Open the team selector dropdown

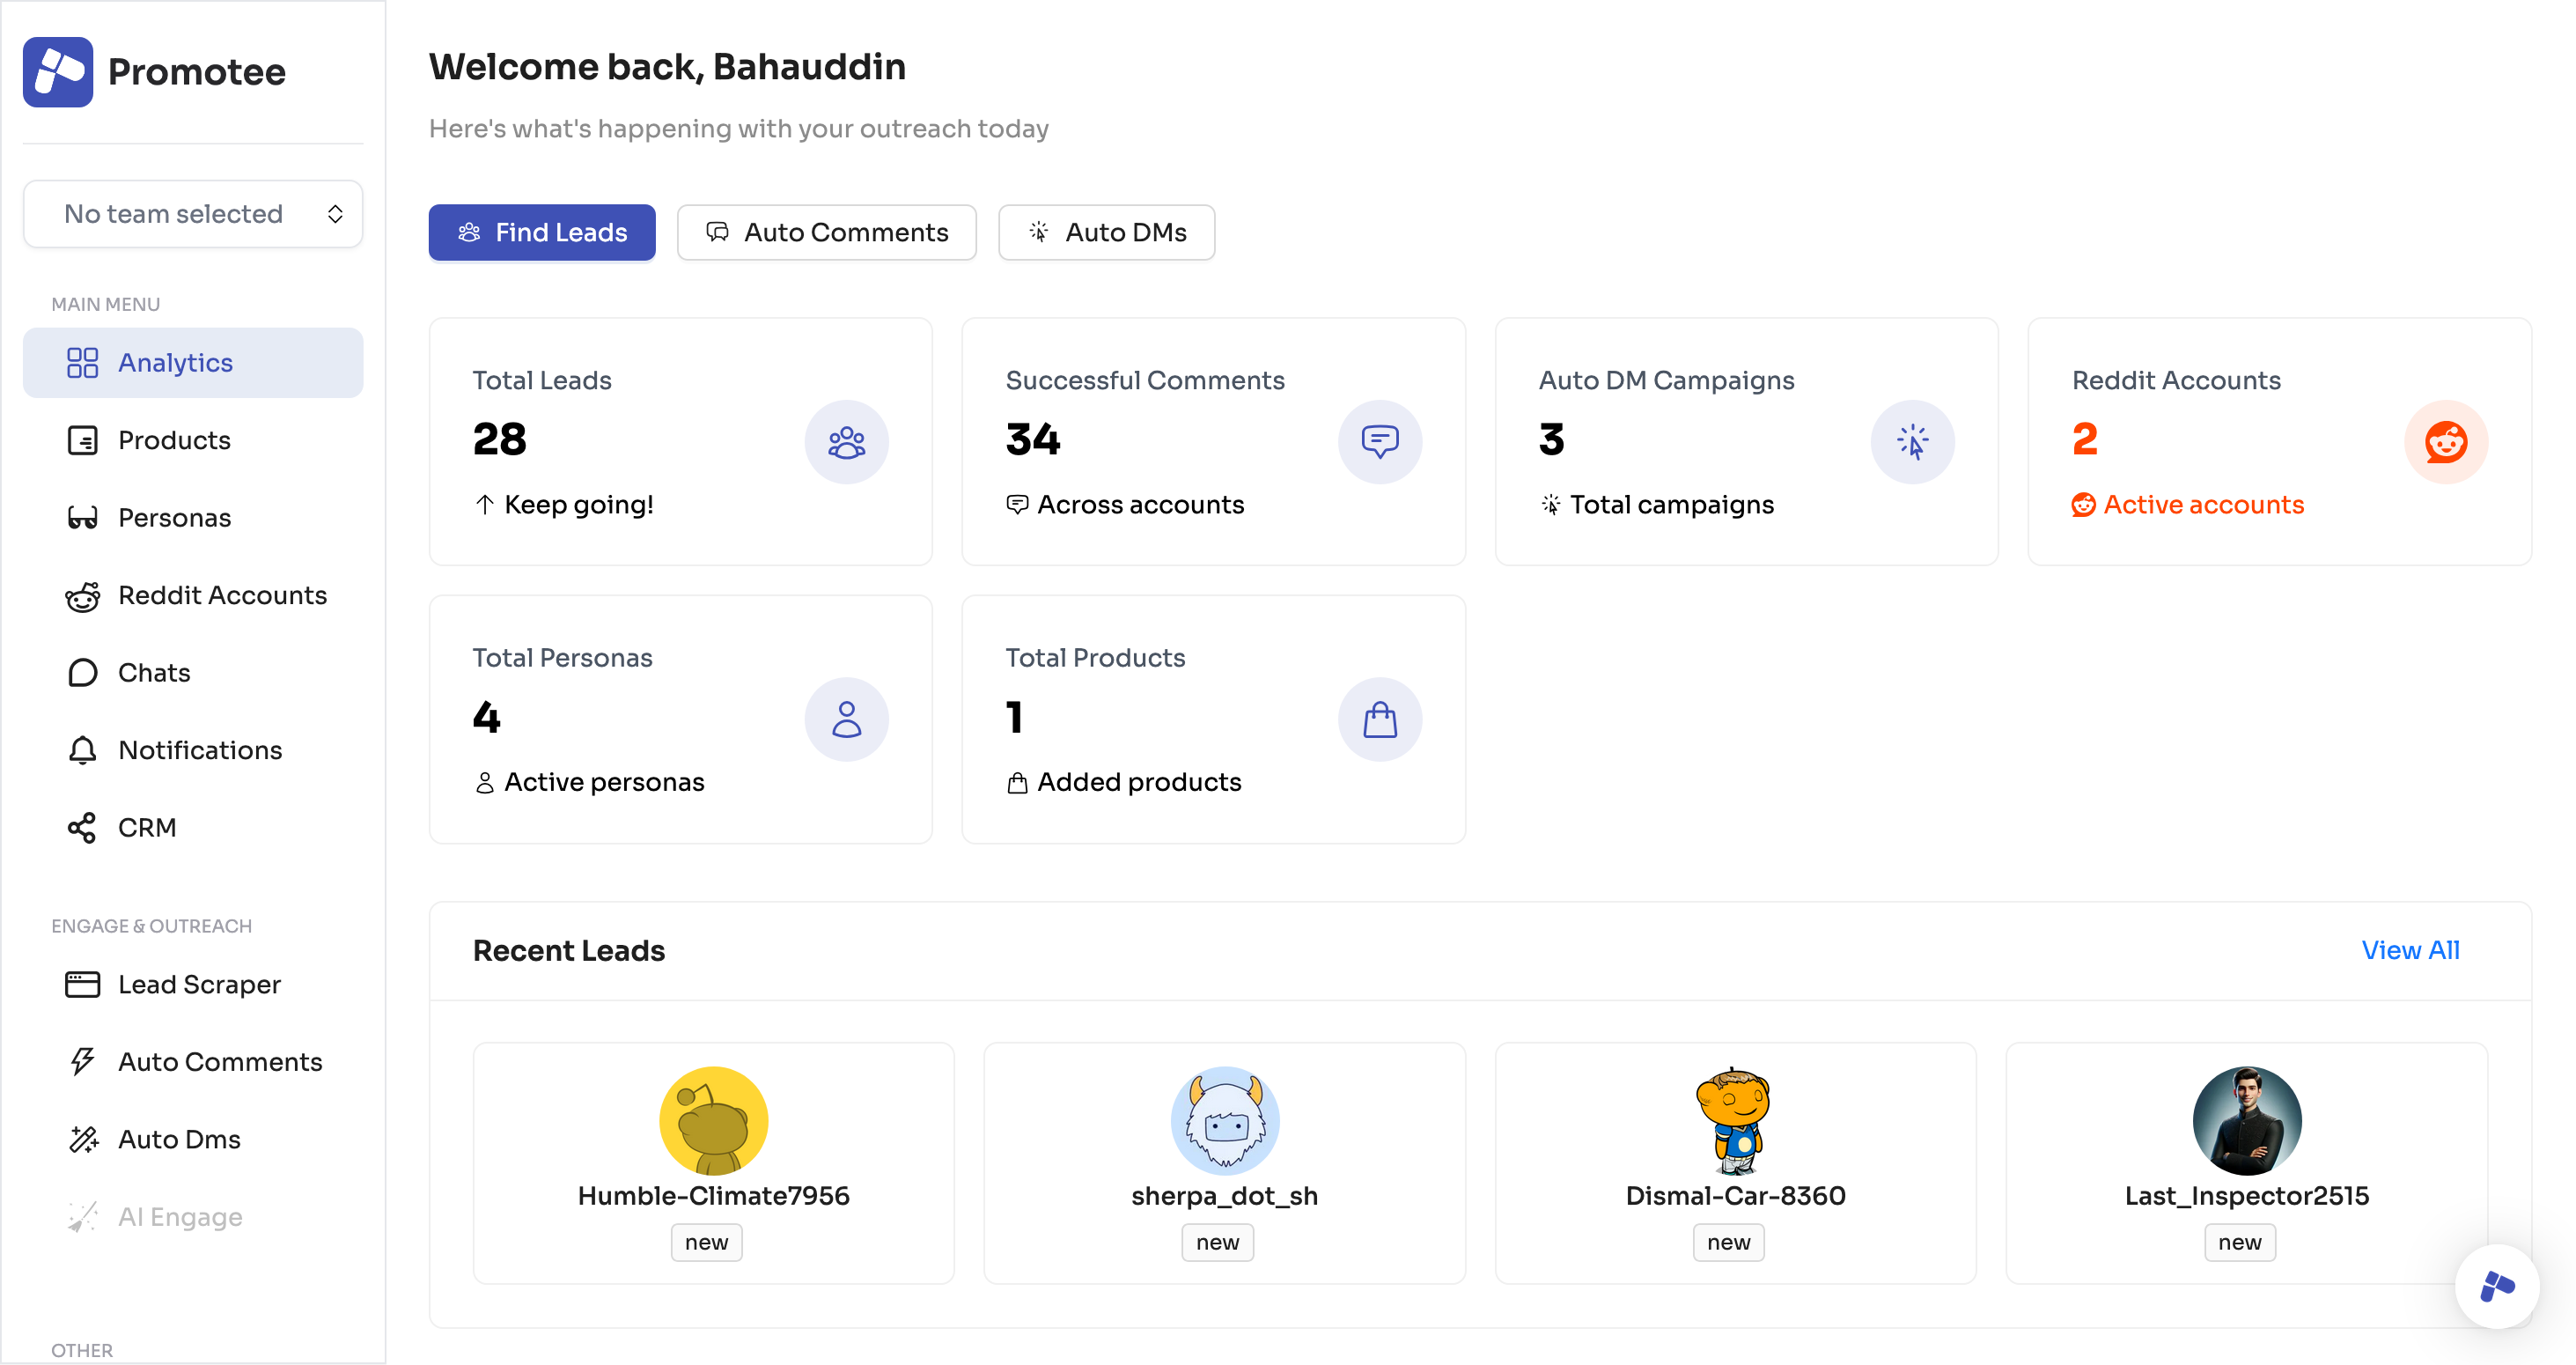pyautogui.click(x=193, y=214)
